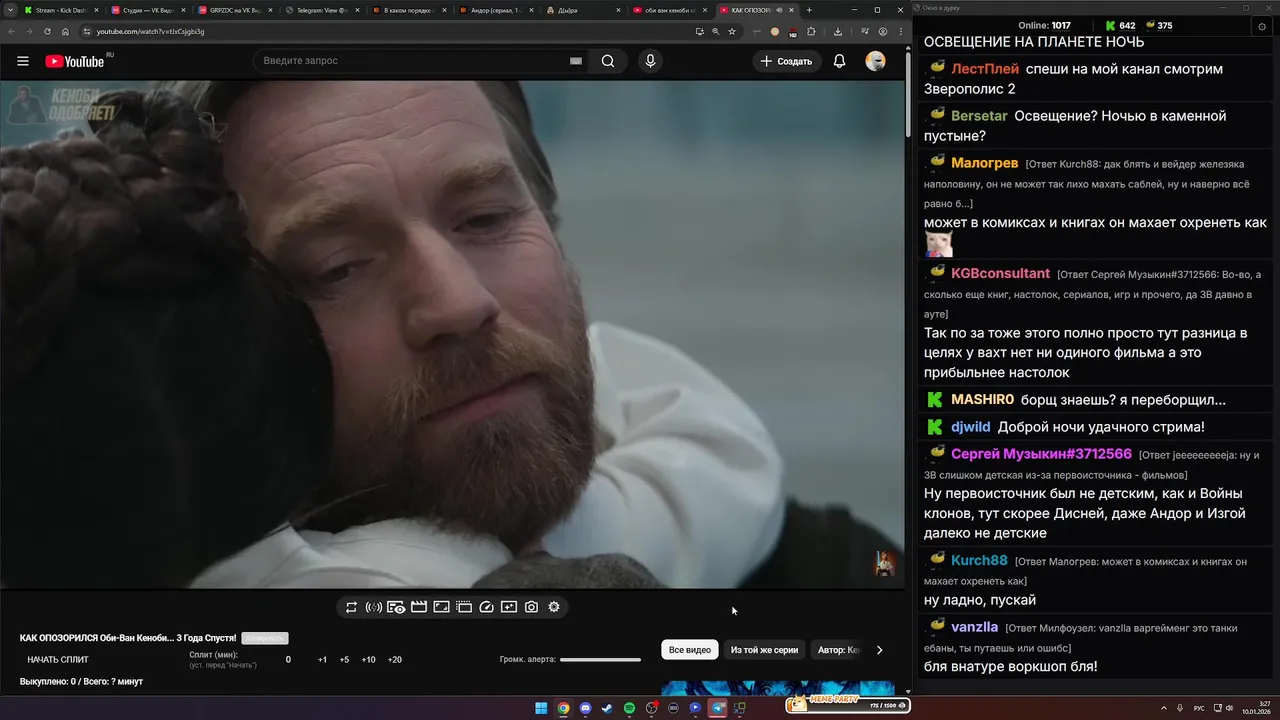The width and height of the screenshot is (1280, 720).
Task: Click the YouTube search magnifier button
Action: [608, 61]
